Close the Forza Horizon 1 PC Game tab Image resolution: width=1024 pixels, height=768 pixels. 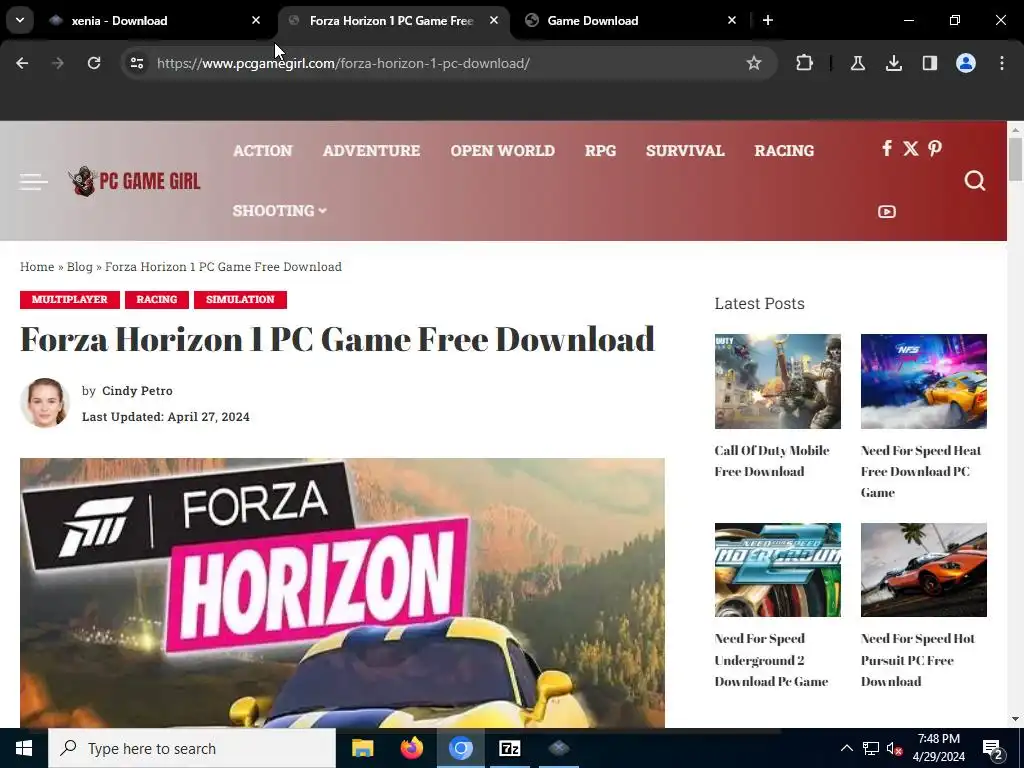click(x=494, y=20)
